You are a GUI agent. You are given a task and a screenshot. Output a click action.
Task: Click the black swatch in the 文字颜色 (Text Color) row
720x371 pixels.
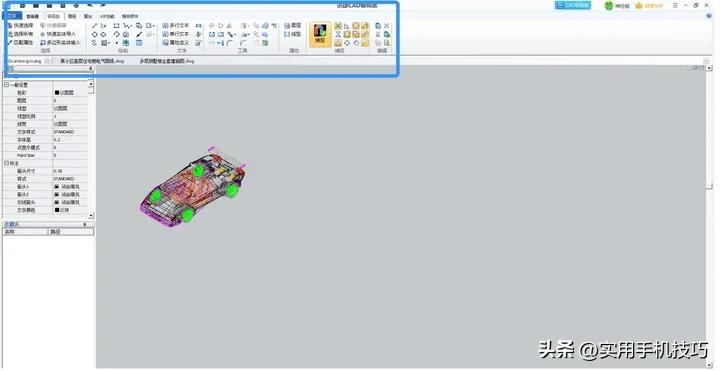tap(57, 210)
